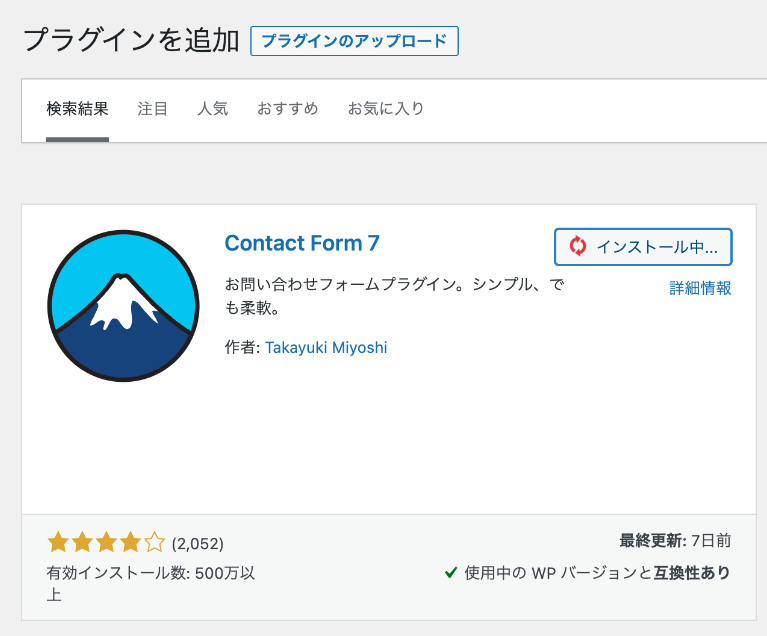
Task: Select the 人気 tab
Action: click(213, 108)
